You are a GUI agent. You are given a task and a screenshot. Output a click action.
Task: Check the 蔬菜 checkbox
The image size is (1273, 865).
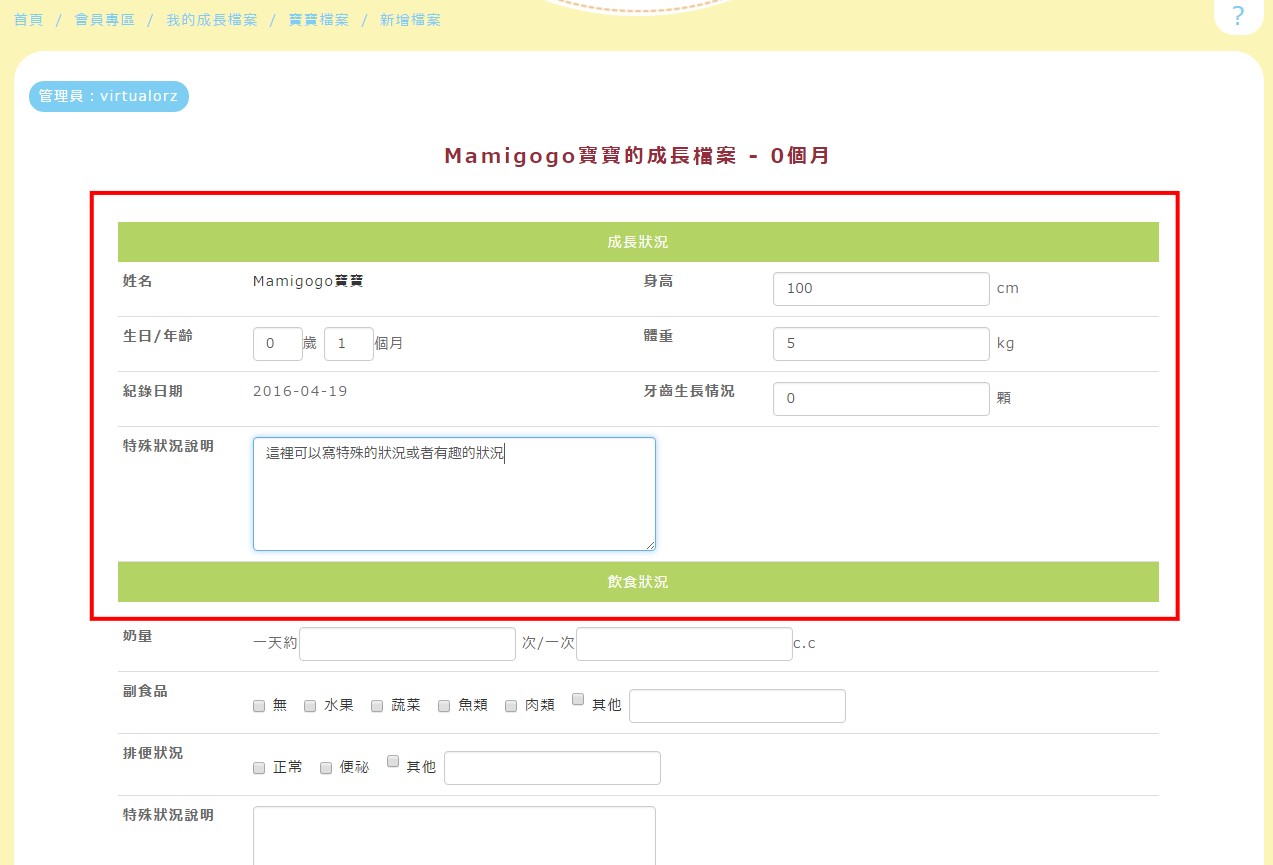[x=377, y=706]
